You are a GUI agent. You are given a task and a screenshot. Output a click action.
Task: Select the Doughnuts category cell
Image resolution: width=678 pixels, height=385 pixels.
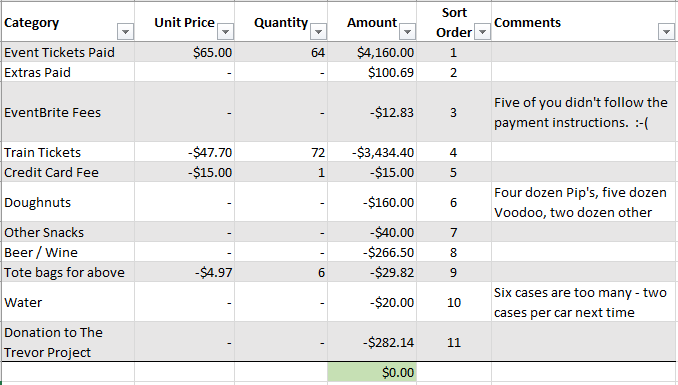(68, 202)
